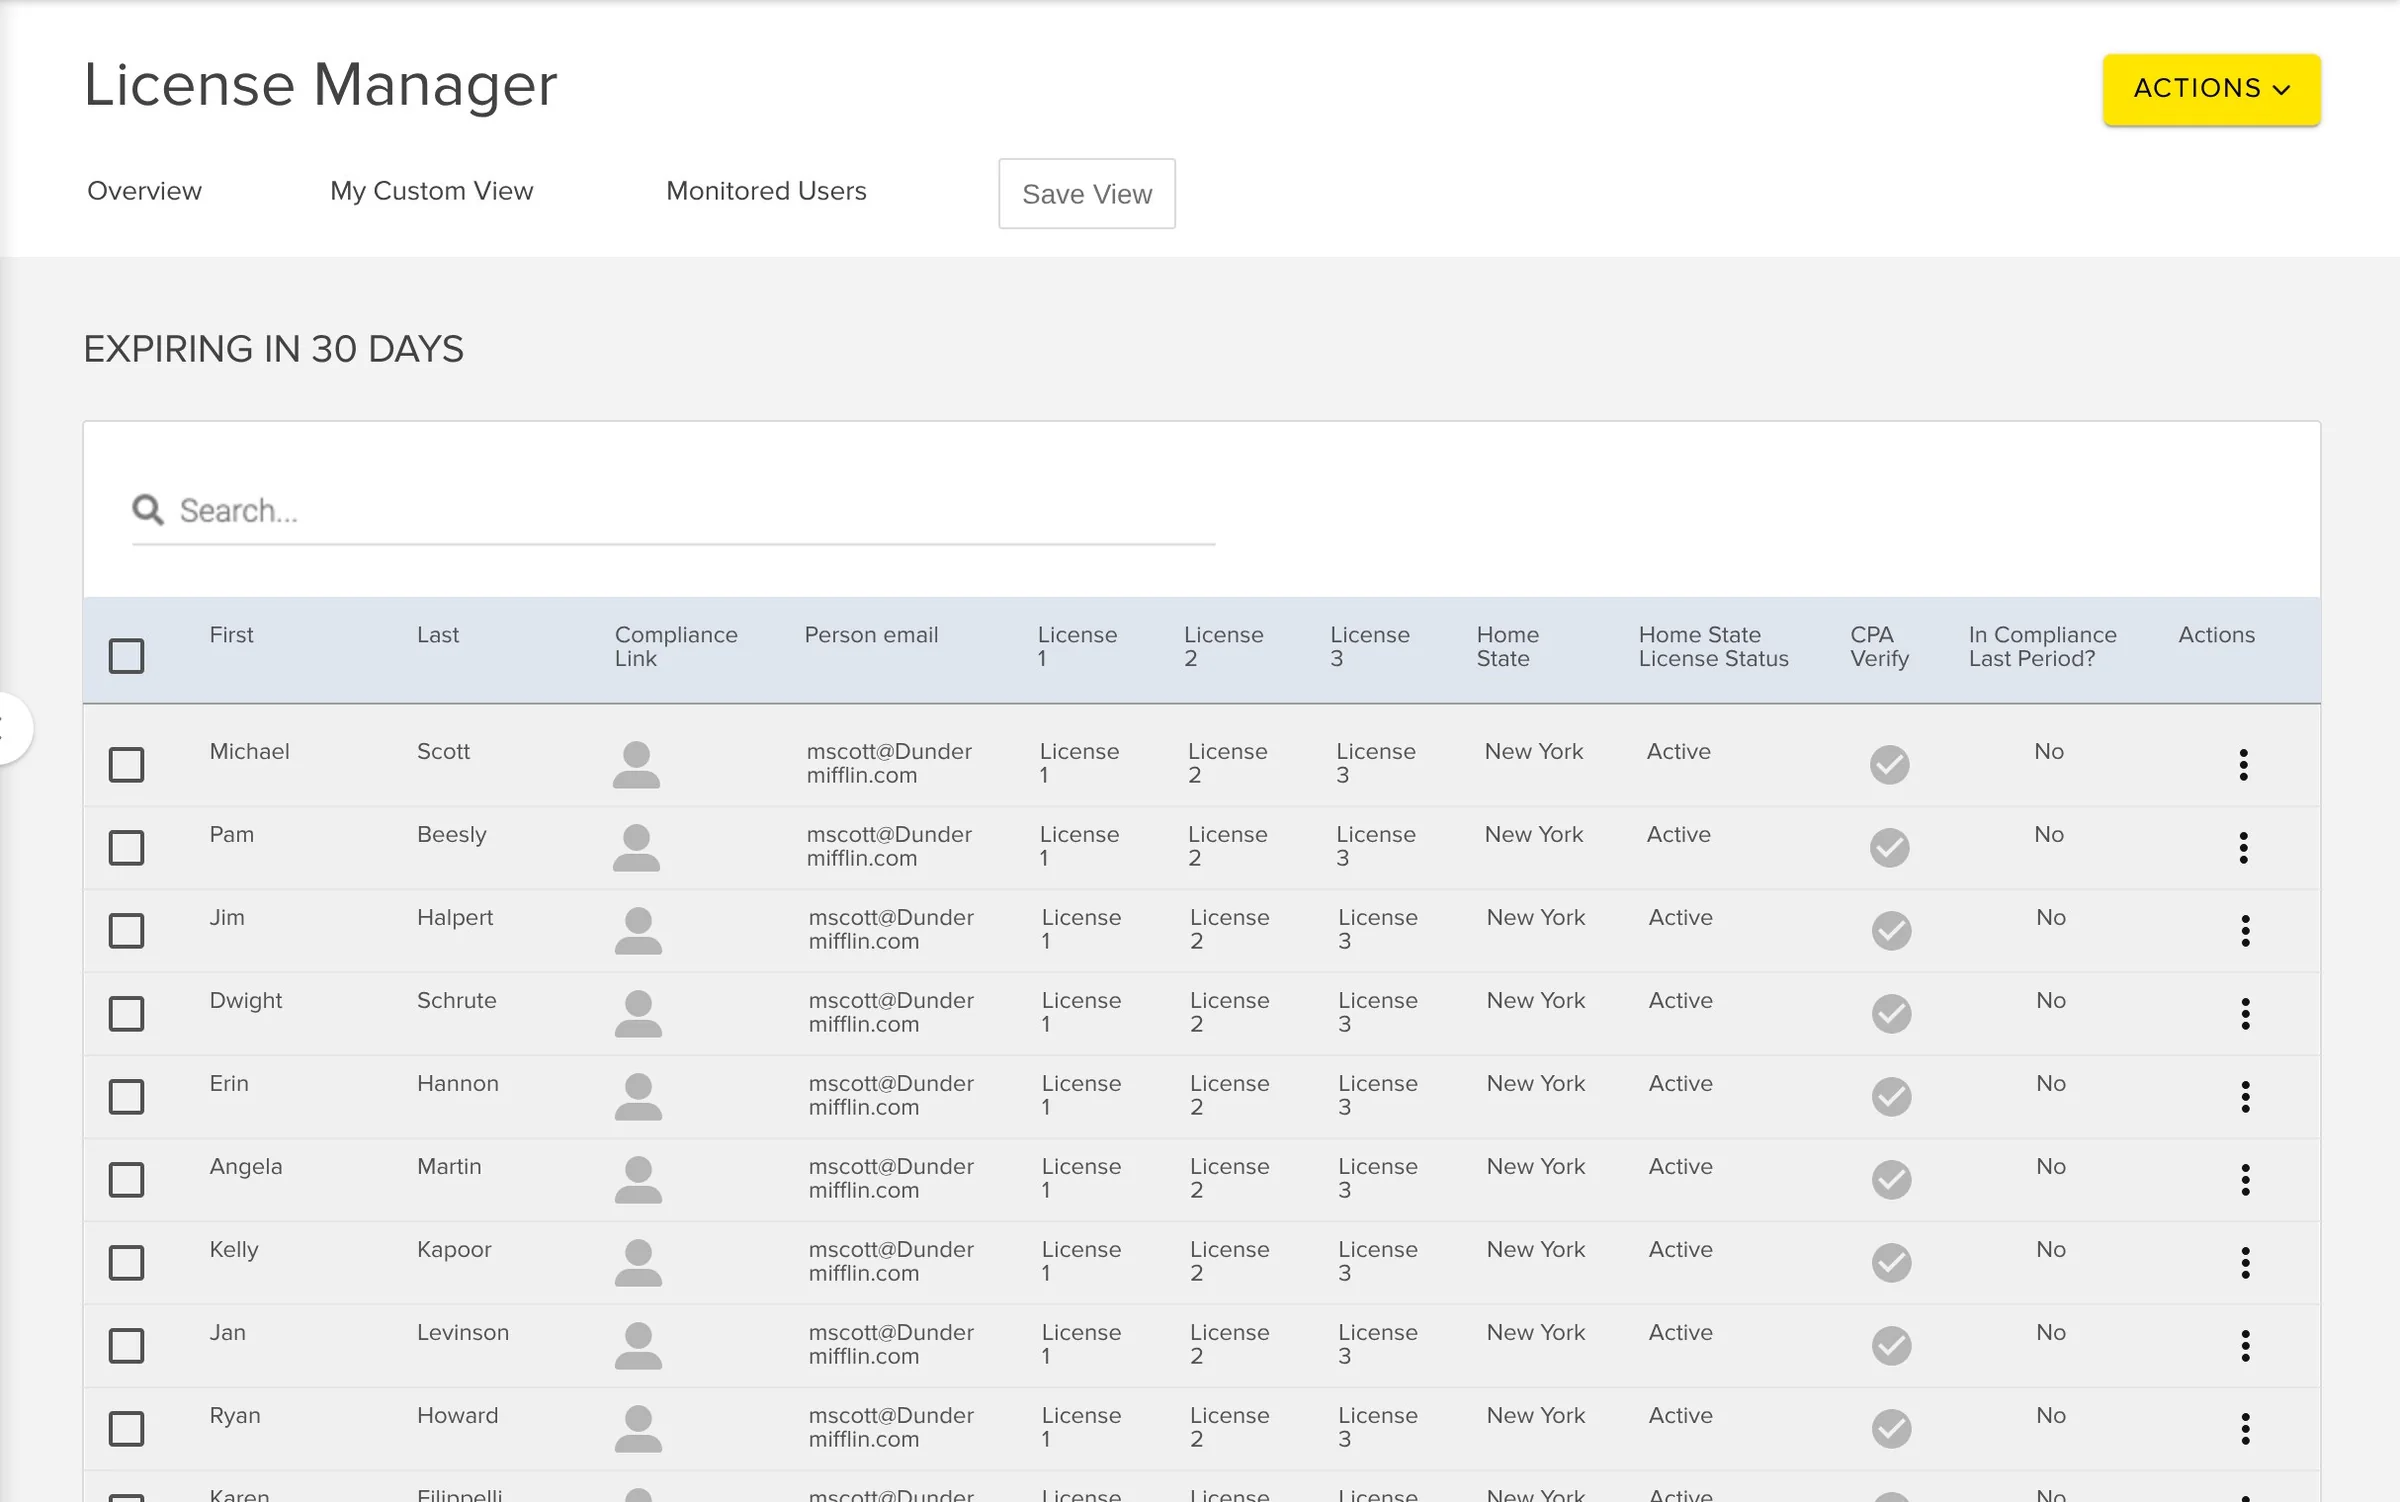Select the Pam Beesly row checkbox

[127, 848]
